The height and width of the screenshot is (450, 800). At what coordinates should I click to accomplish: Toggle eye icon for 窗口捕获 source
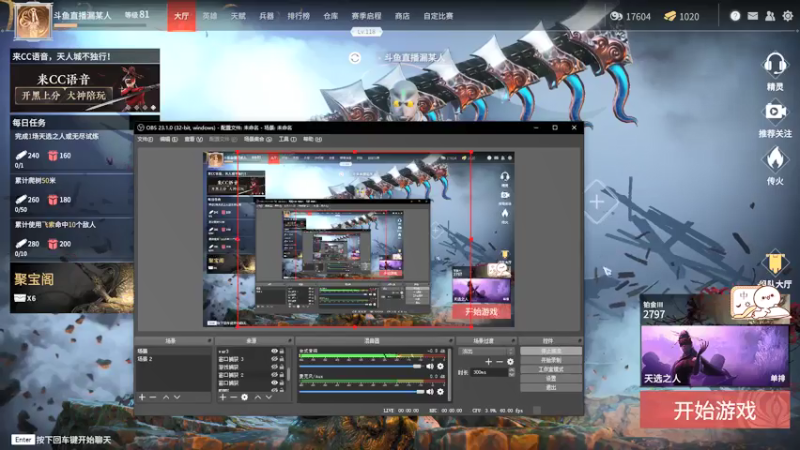pyautogui.click(x=274, y=382)
